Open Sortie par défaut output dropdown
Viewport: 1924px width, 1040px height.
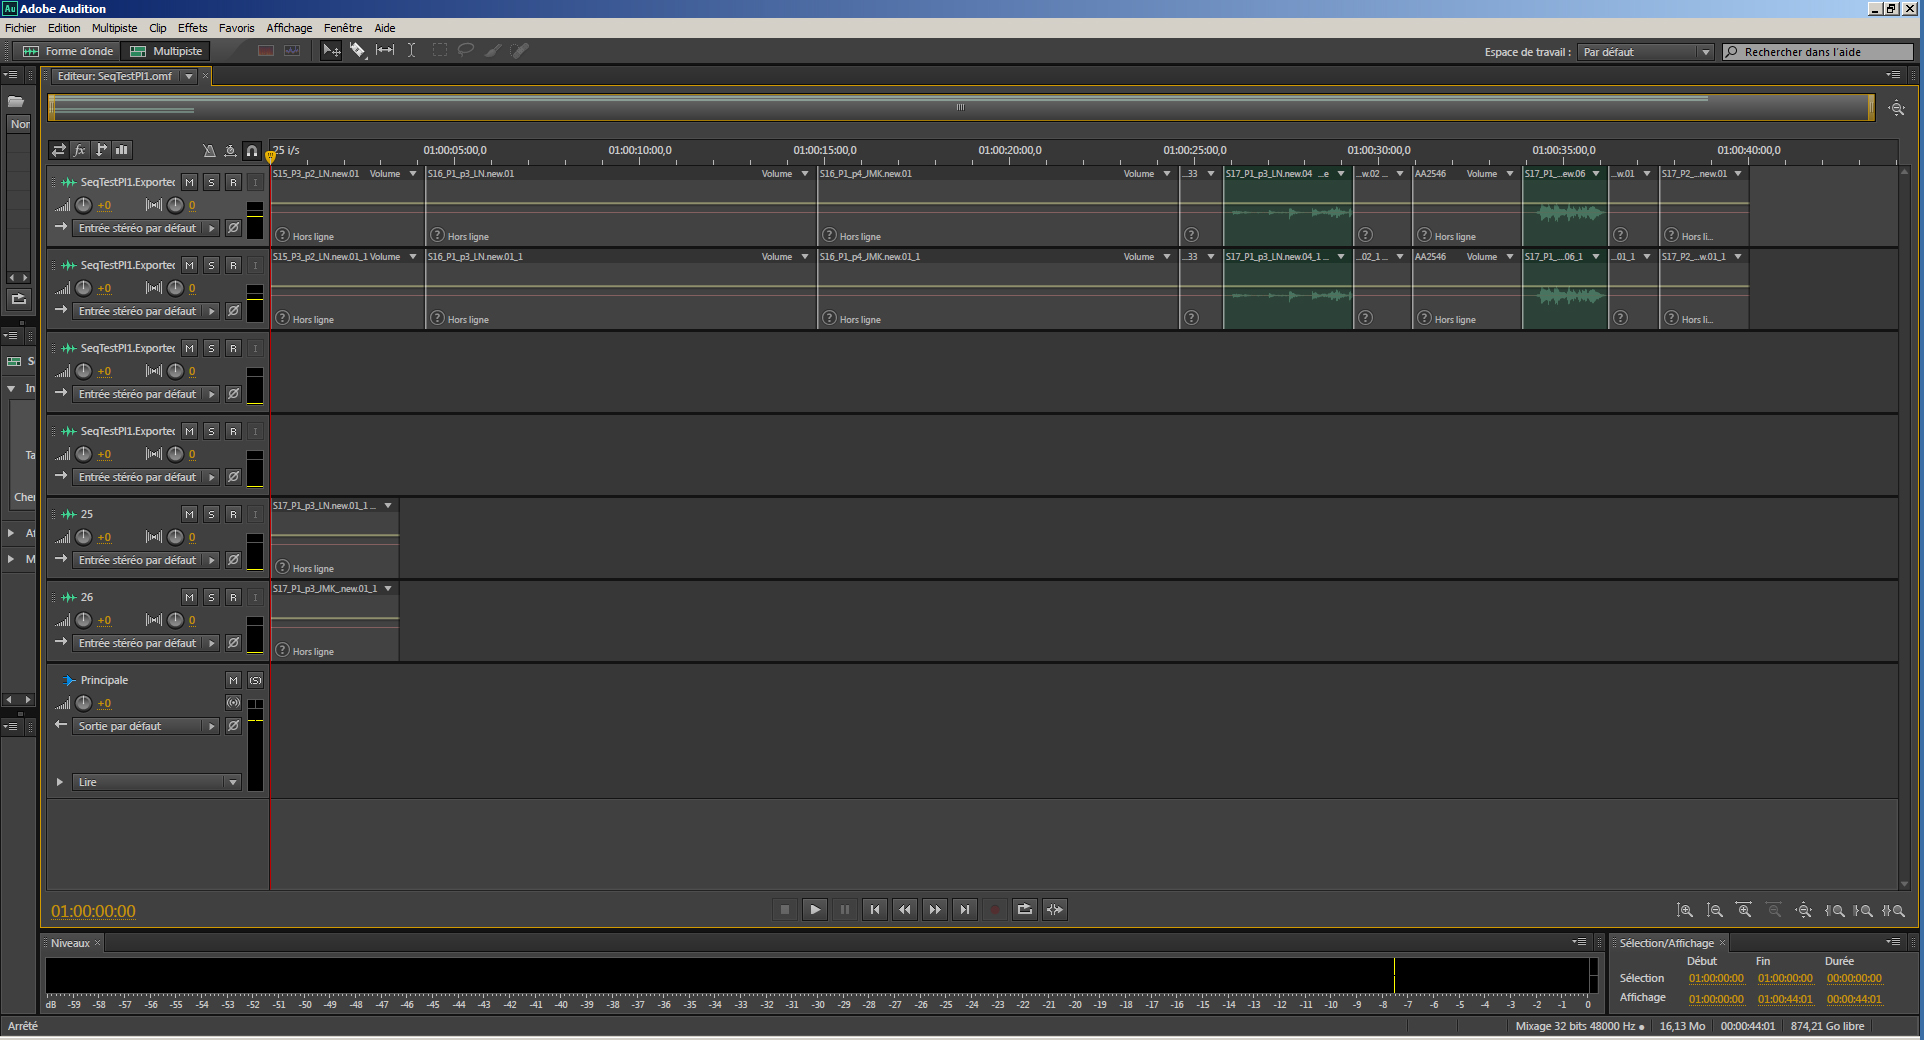click(146, 726)
